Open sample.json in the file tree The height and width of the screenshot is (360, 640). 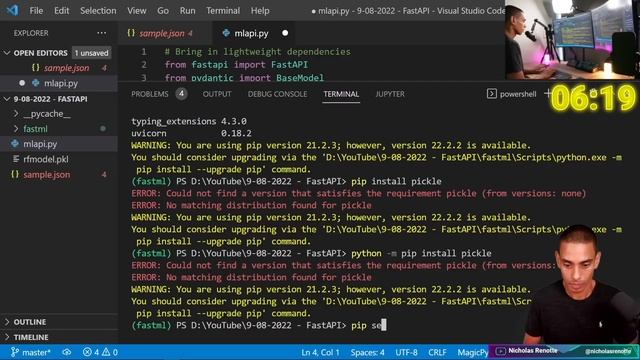pos(47,175)
